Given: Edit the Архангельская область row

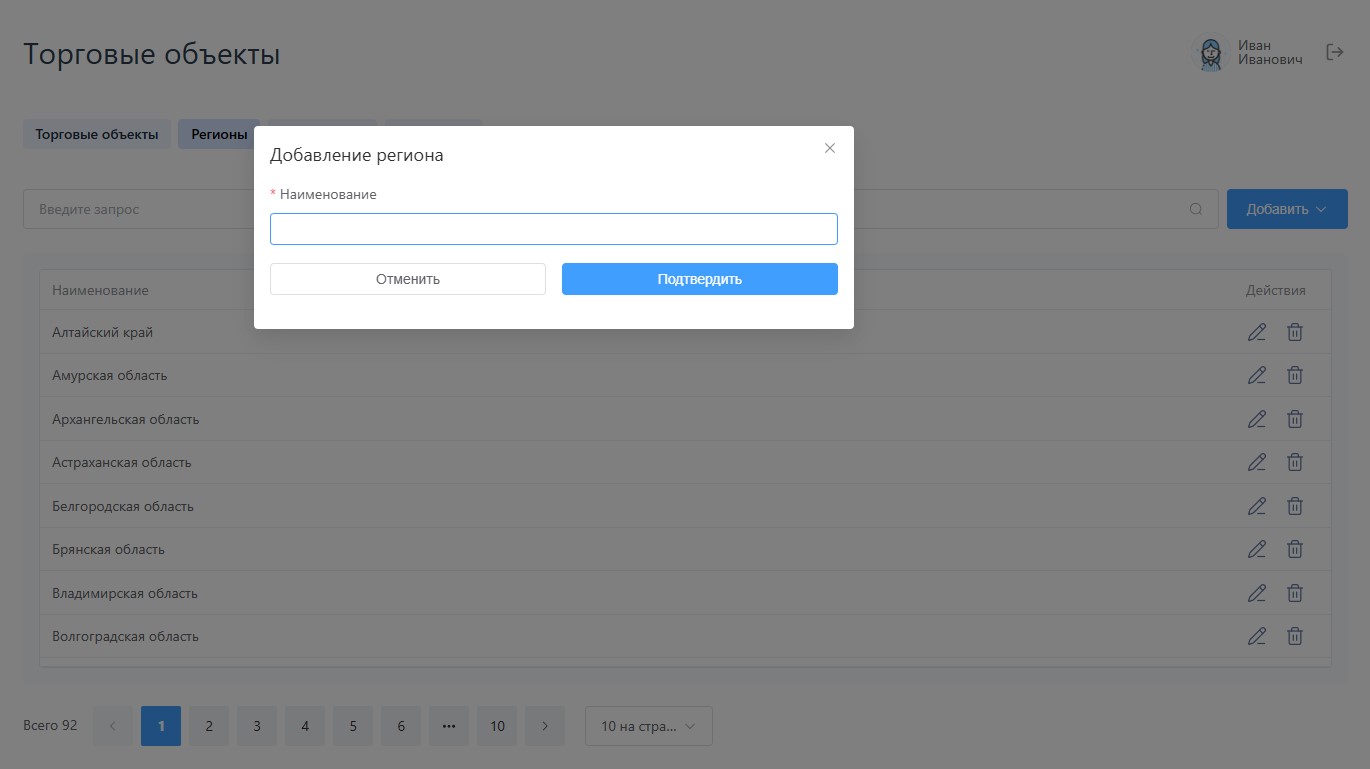Looking at the screenshot, I should pyautogui.click(x=1257, y=419).
